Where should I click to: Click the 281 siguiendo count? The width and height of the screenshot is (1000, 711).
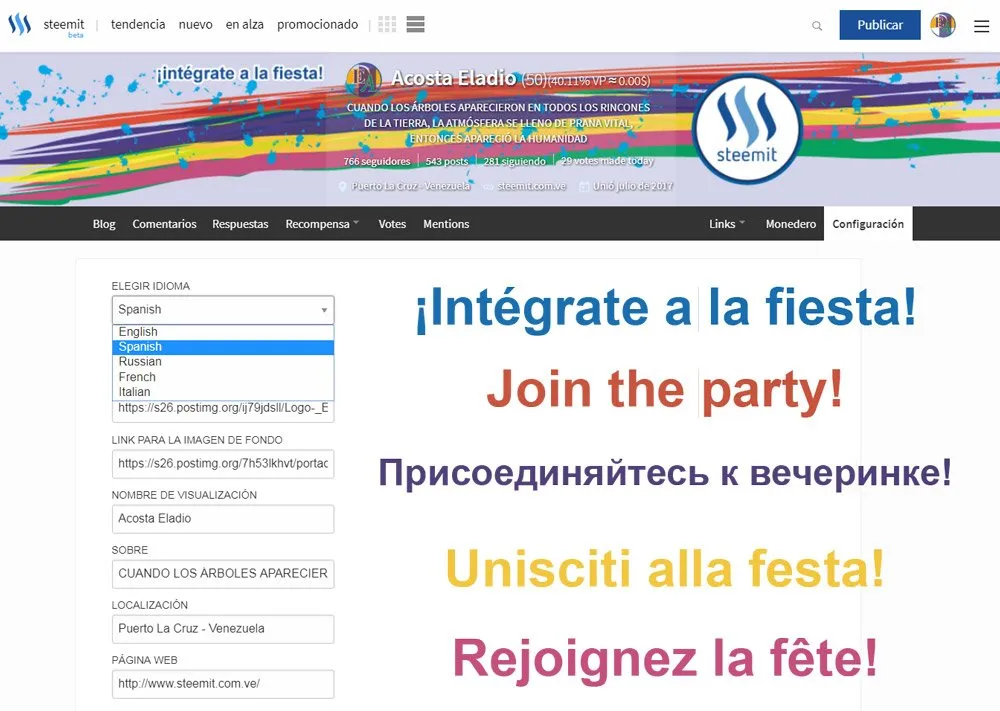(x=514, y=161)
